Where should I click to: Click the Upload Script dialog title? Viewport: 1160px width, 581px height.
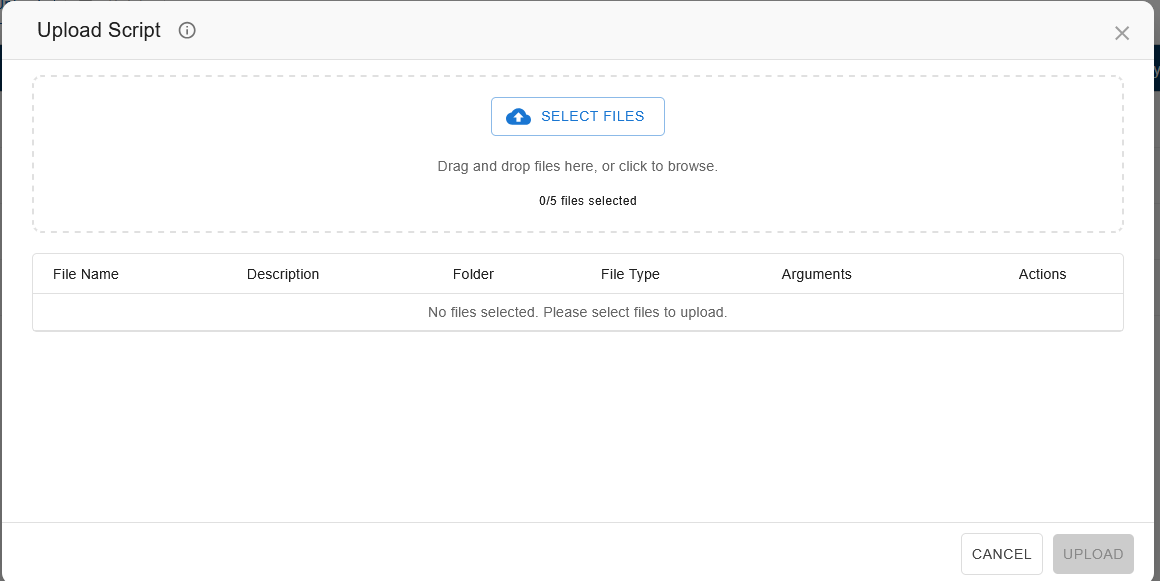99,30
